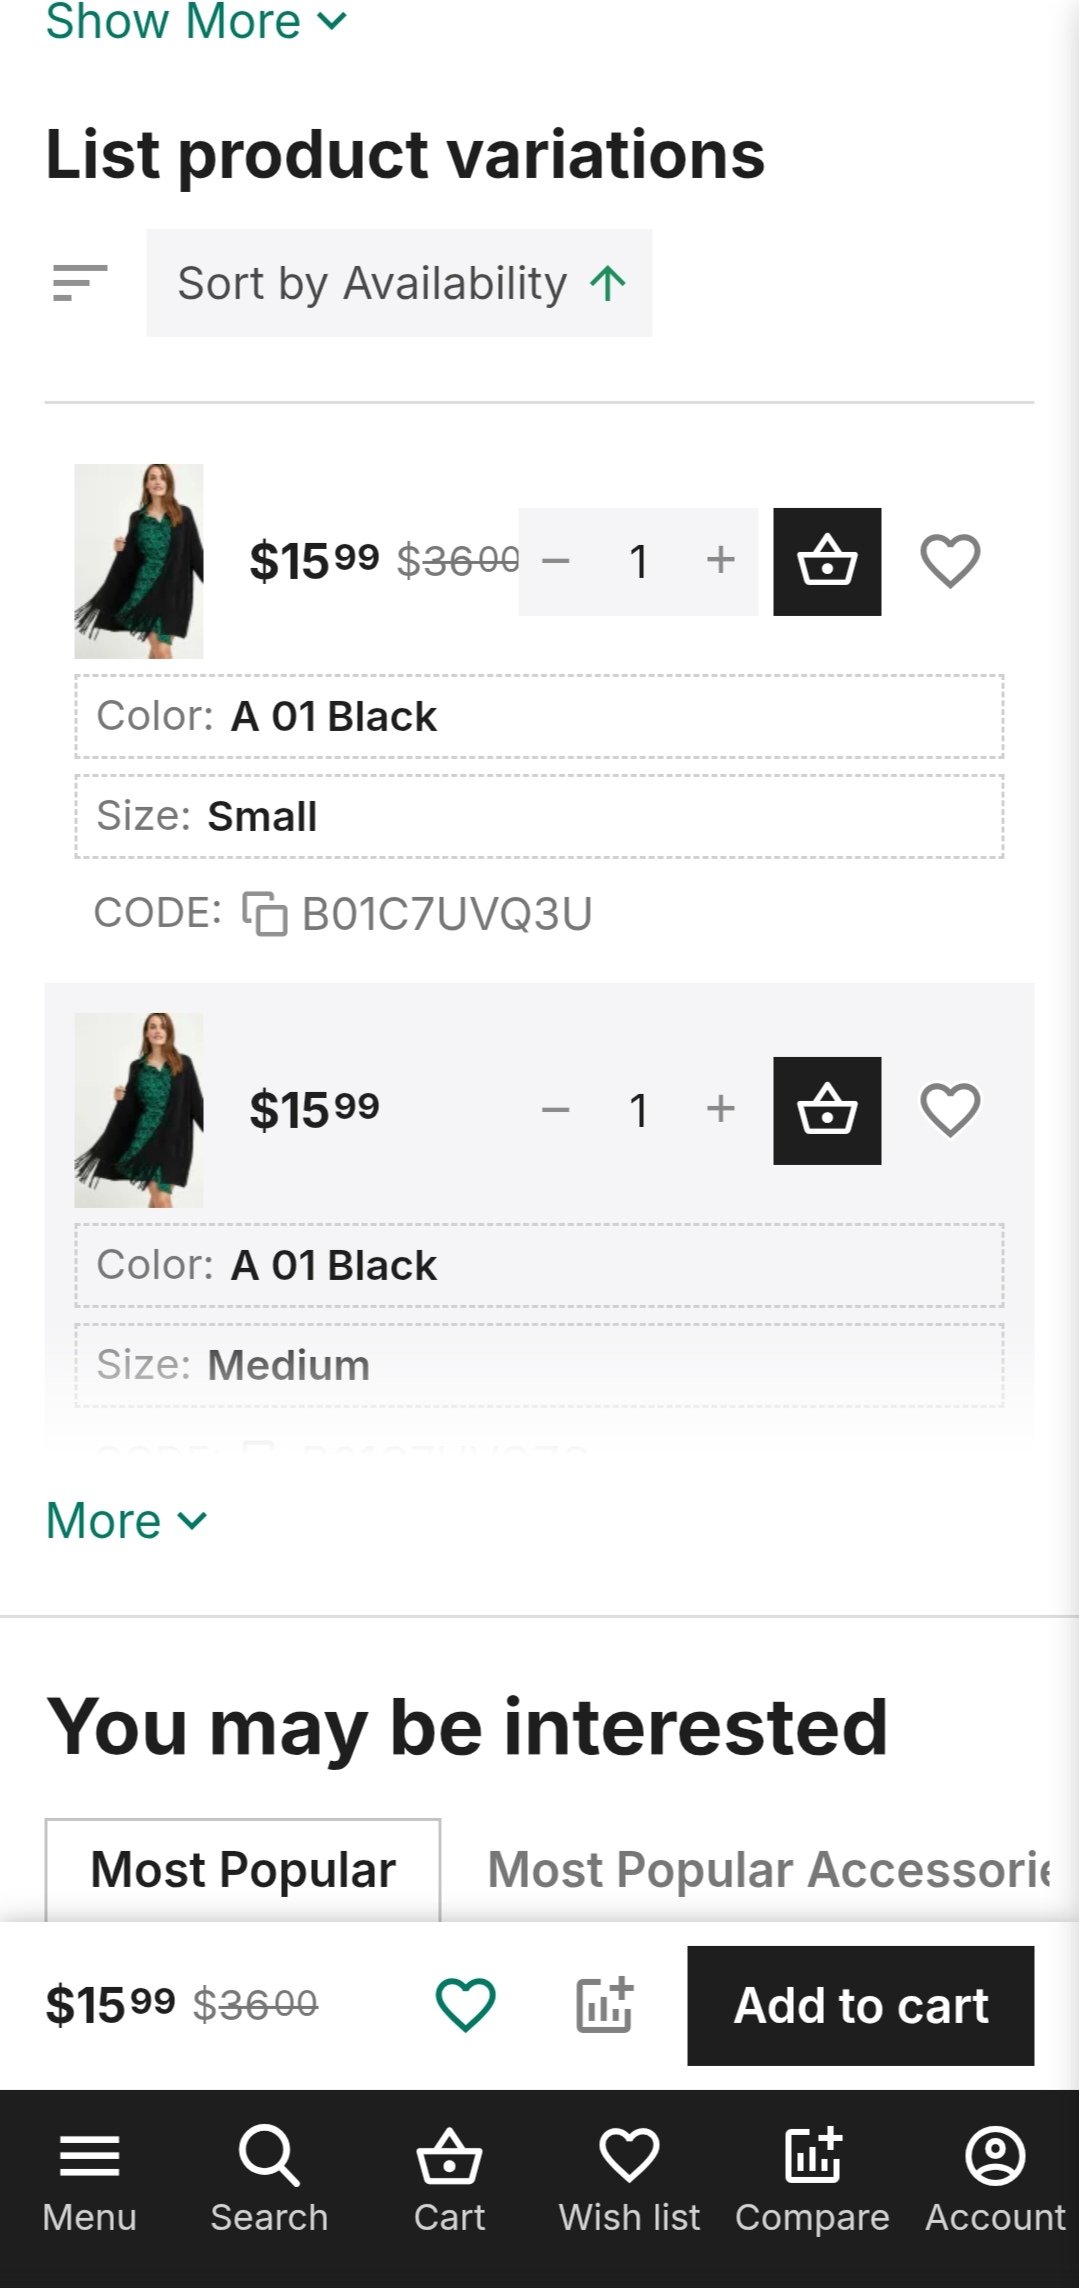Image resolution: width=1079 pixels, height=2288 pixels.
Task: Expand the Show More link
Action: 196,22
